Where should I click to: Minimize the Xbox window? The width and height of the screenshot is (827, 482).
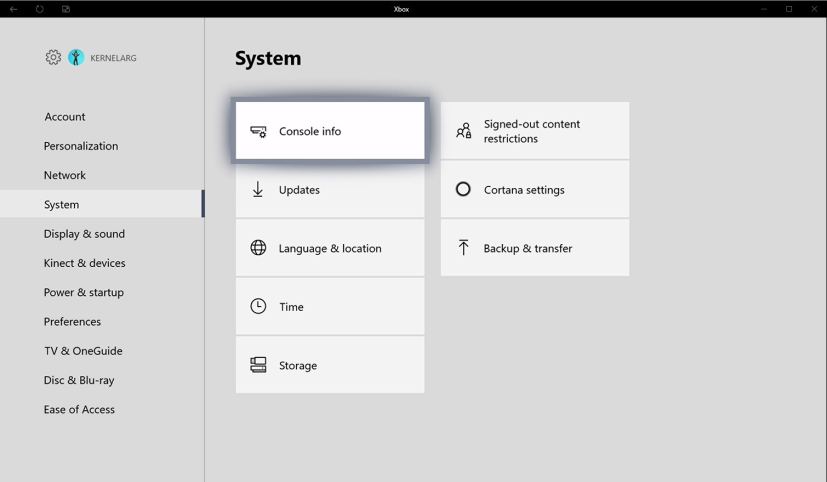click(764, 9)
